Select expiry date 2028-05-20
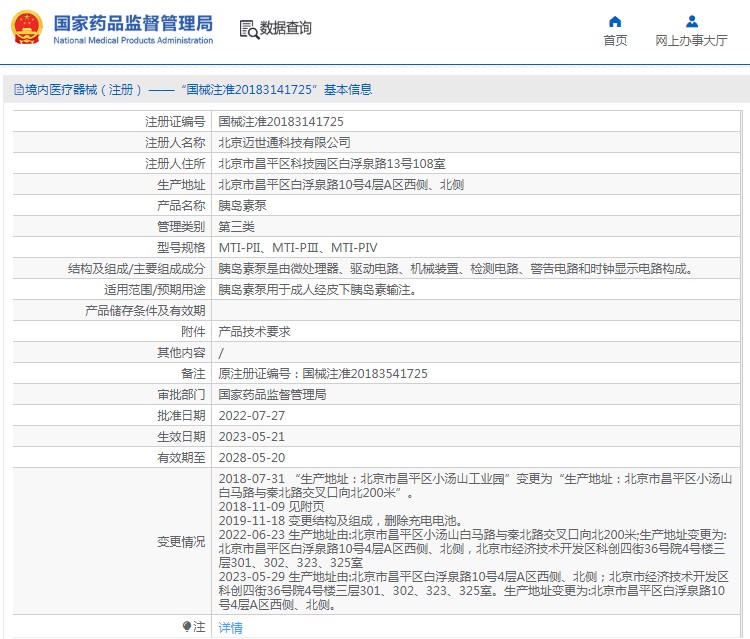Image resolution: width=750 pixels, height=639 pixels. pos(252,458)
